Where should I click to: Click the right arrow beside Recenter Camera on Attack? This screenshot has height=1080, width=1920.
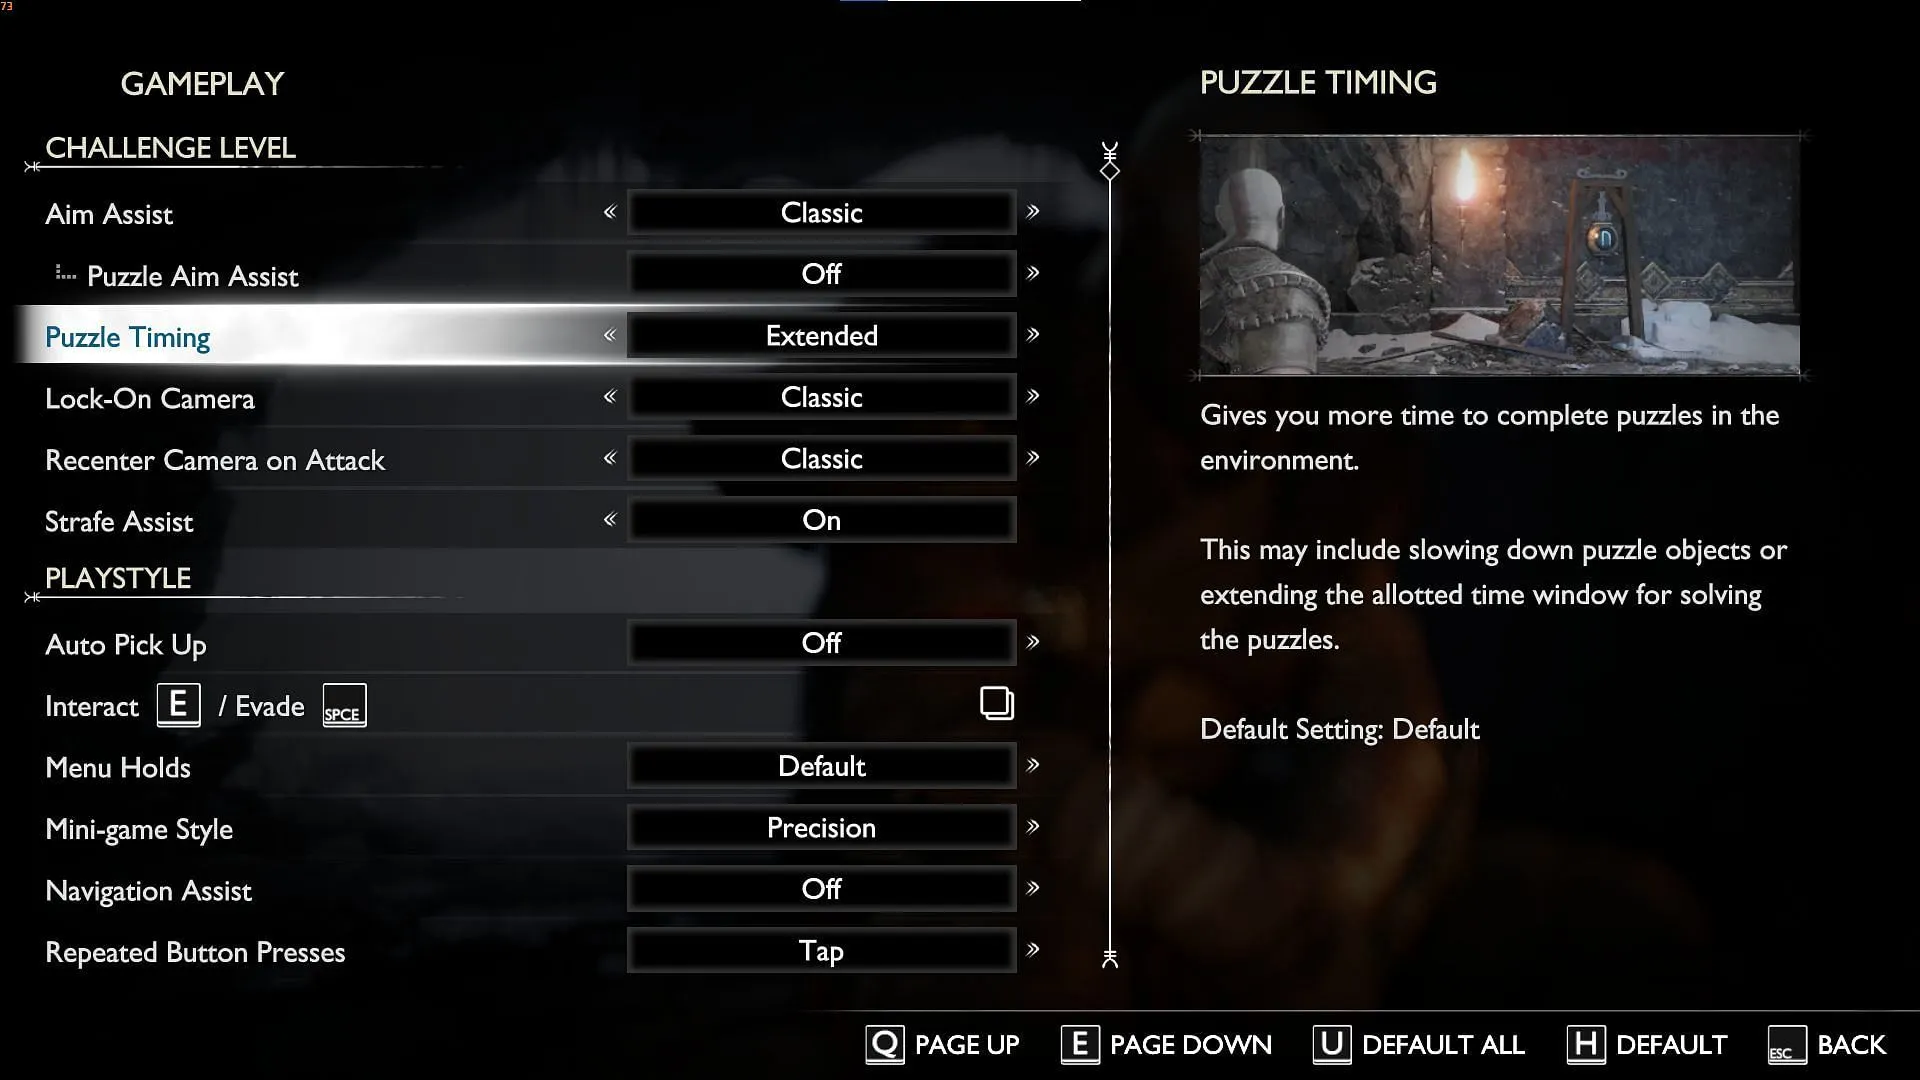click(1033, 459)
